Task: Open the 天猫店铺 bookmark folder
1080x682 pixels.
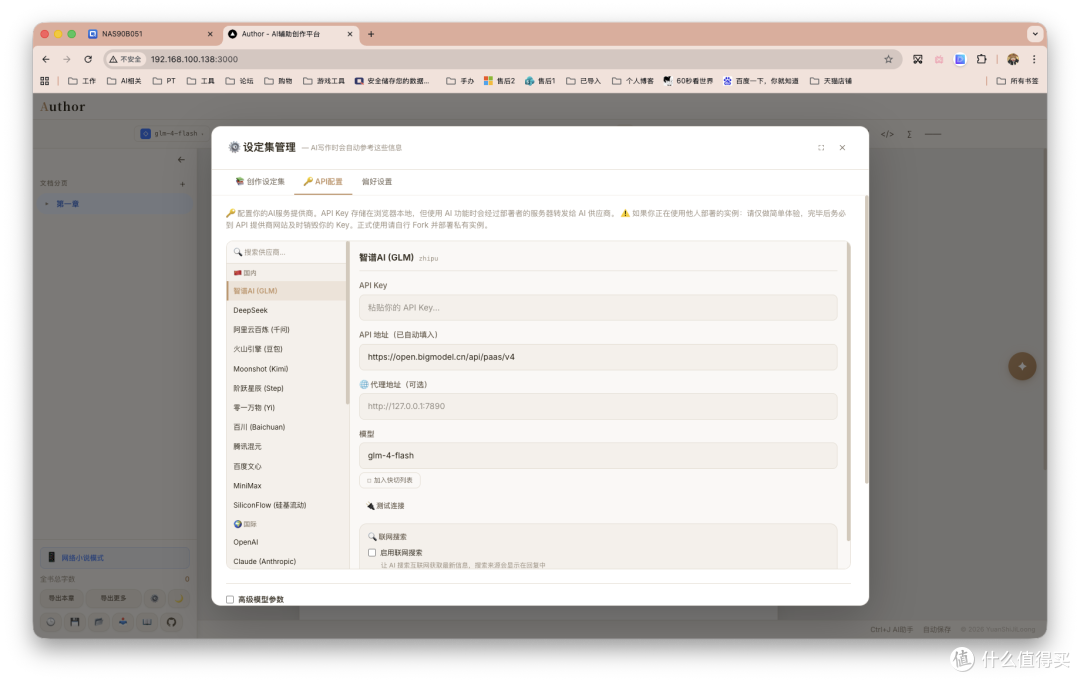Action: [831, 81]
